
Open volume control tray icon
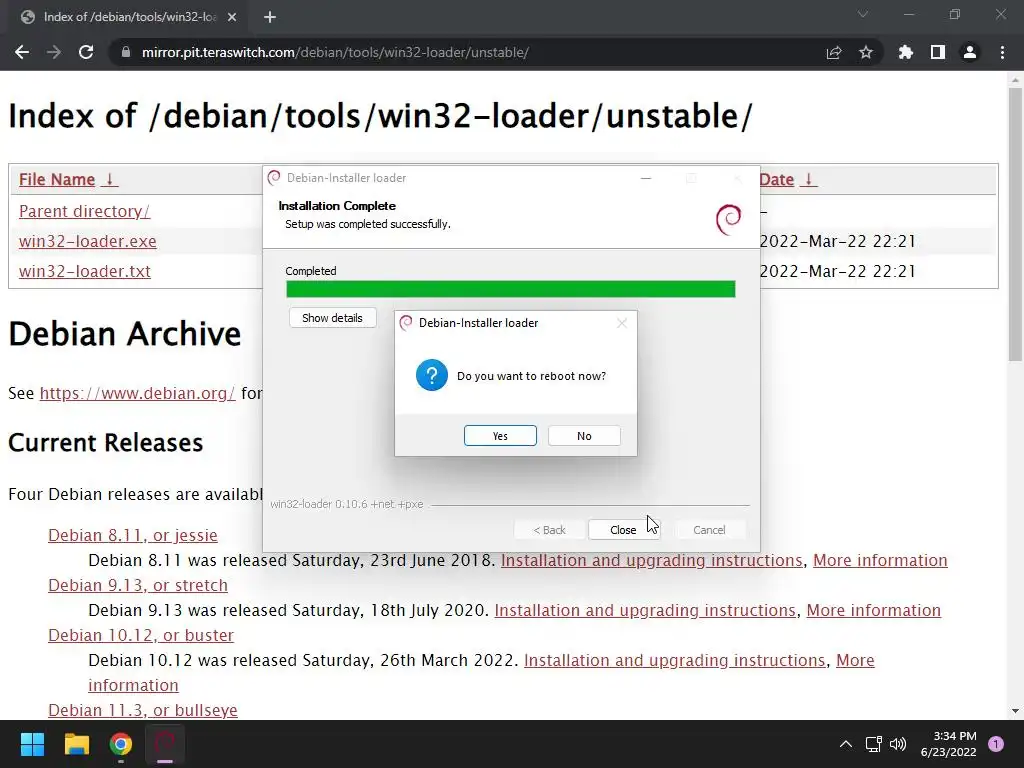pyautogui.click(x=899, y=744)
